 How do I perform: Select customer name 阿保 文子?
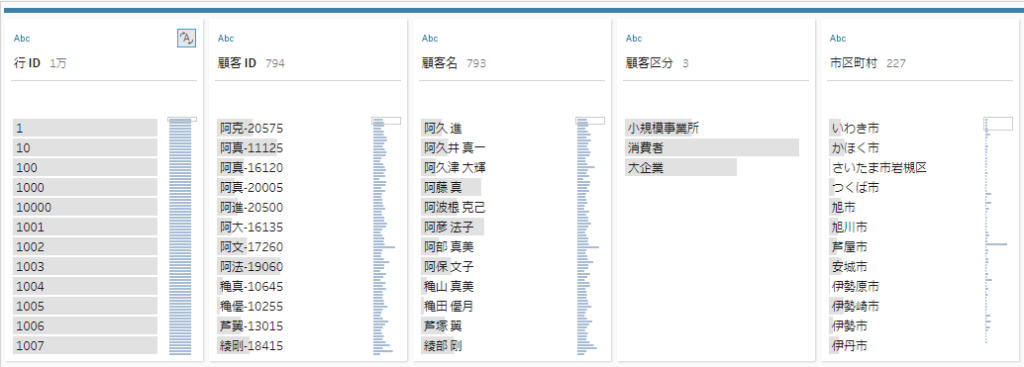point(449,266)
